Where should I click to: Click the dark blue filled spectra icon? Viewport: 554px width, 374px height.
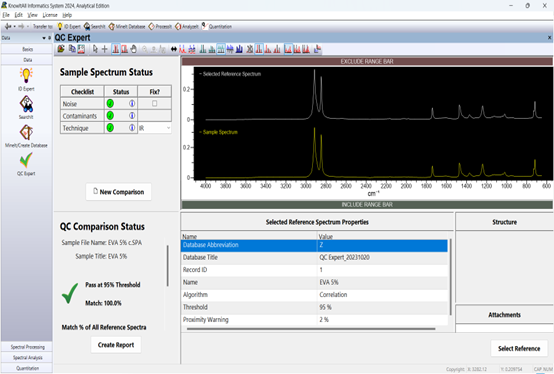239,49
